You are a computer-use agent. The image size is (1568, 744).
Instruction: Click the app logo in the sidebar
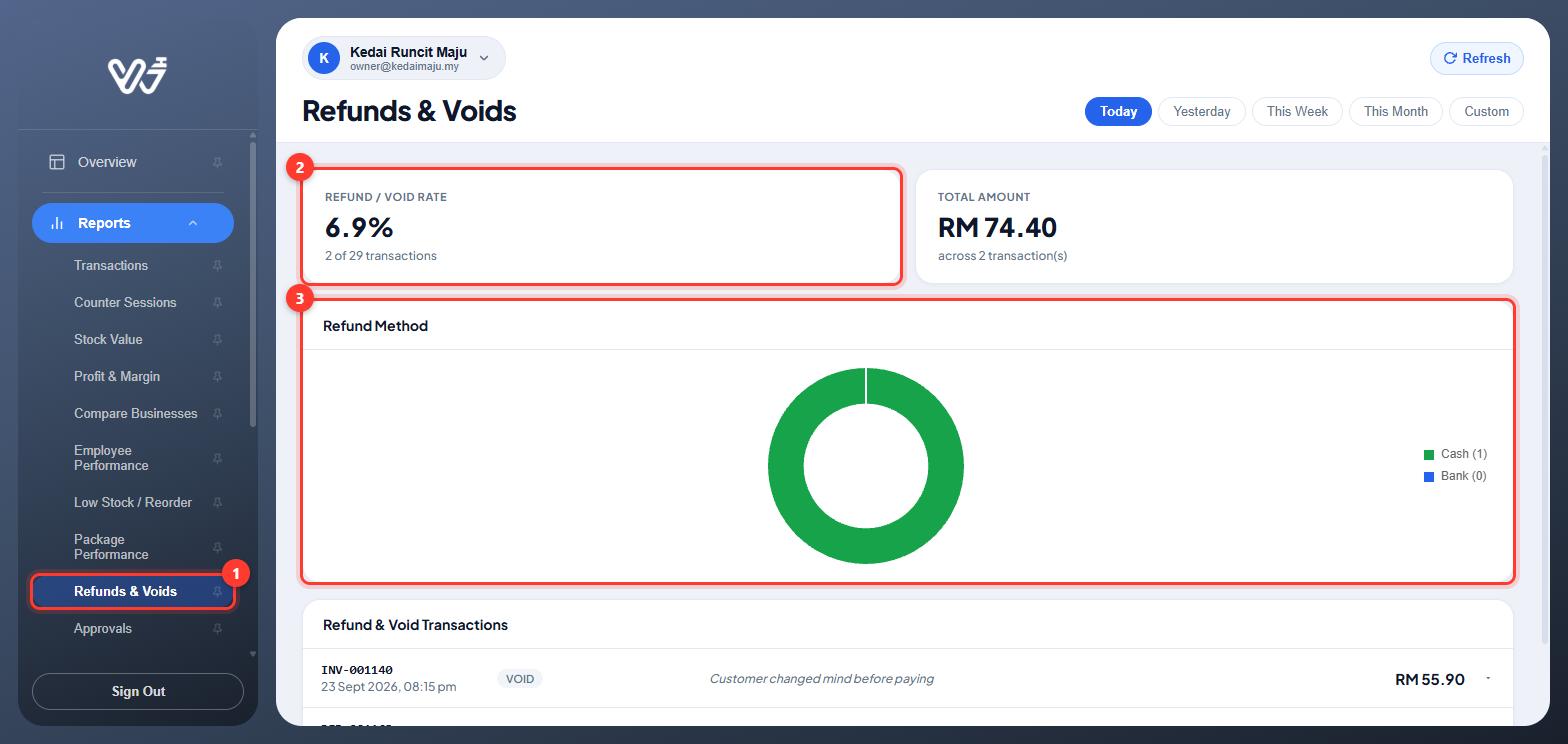[x=137, y=75]
